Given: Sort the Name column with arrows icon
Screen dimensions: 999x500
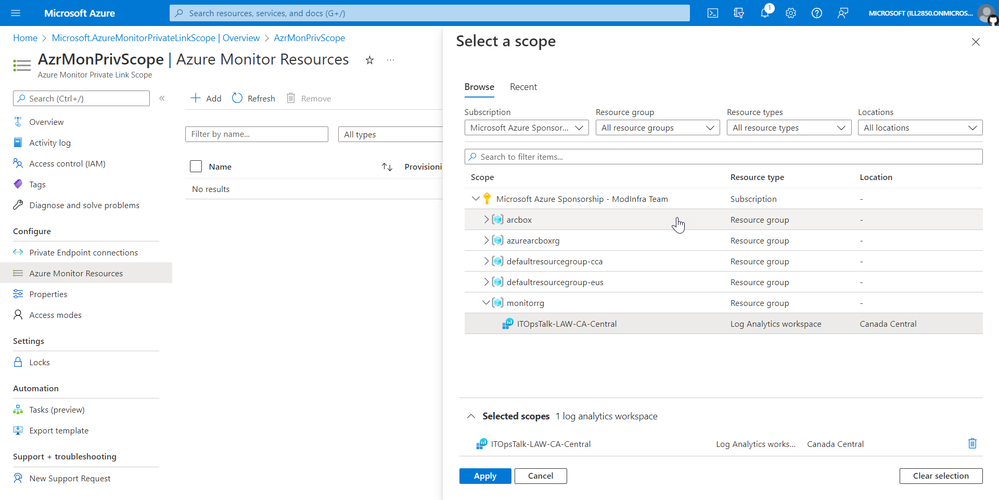Looking at the screenshot, I should click(x=387, y=167).
